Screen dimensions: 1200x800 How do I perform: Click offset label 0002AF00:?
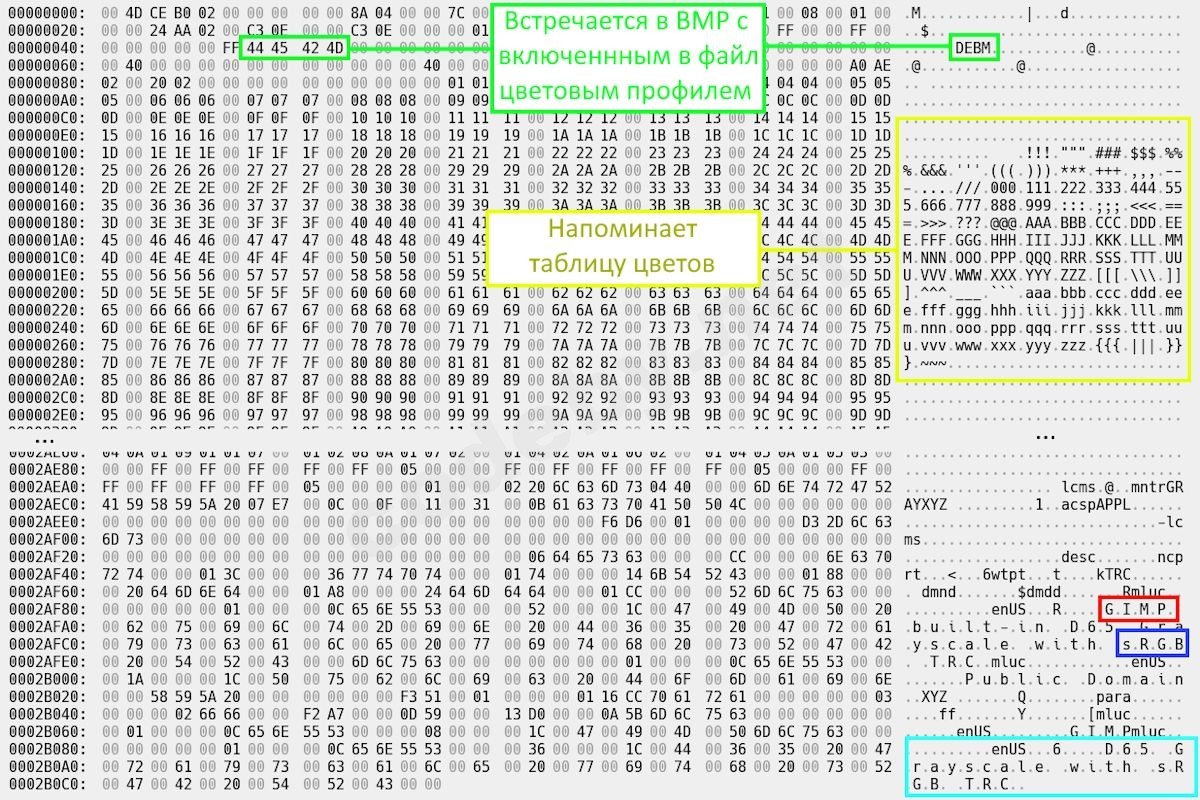pos(46,539)
